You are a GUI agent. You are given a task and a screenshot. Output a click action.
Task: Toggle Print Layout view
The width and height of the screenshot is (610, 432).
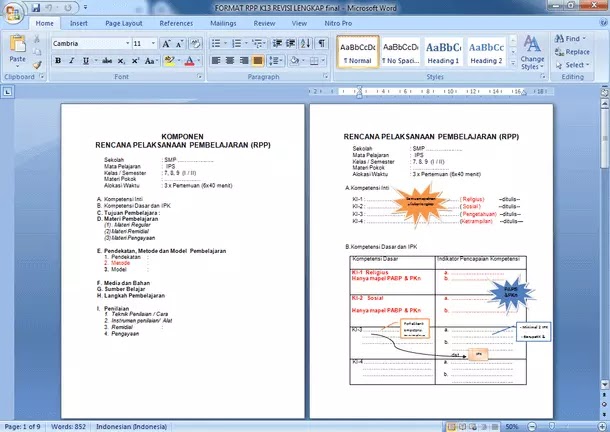click(451, 427)
